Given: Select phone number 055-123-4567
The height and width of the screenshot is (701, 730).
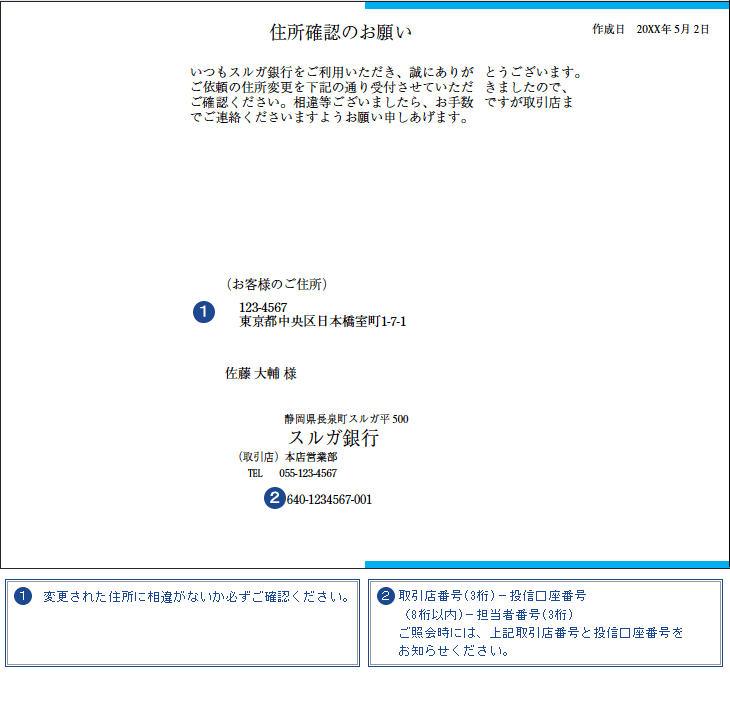Looking at the screenshot, I should (x=308, y=473).
